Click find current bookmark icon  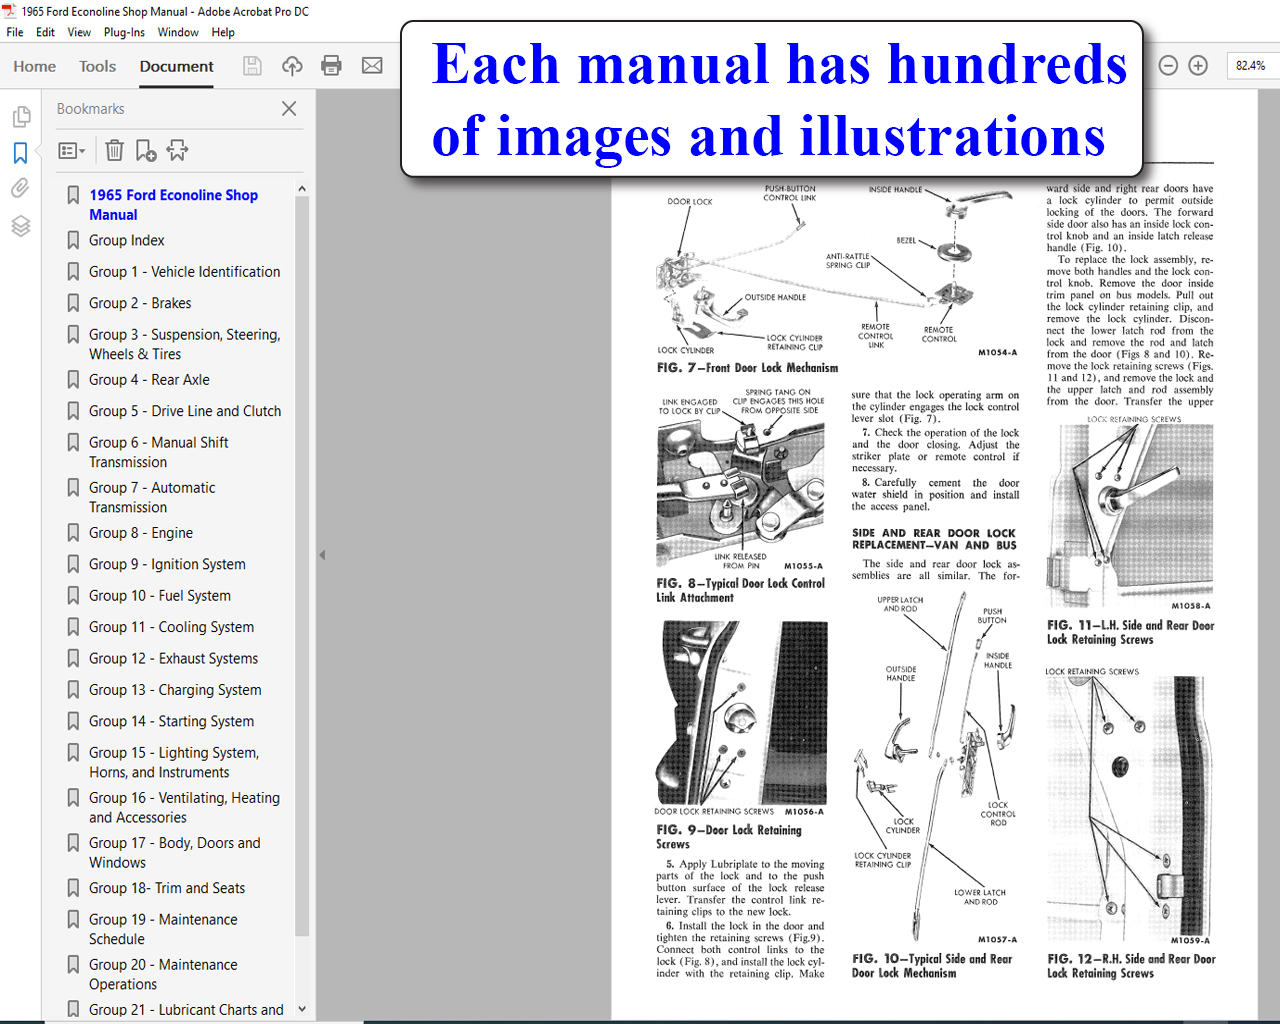(x=178, y=150)
